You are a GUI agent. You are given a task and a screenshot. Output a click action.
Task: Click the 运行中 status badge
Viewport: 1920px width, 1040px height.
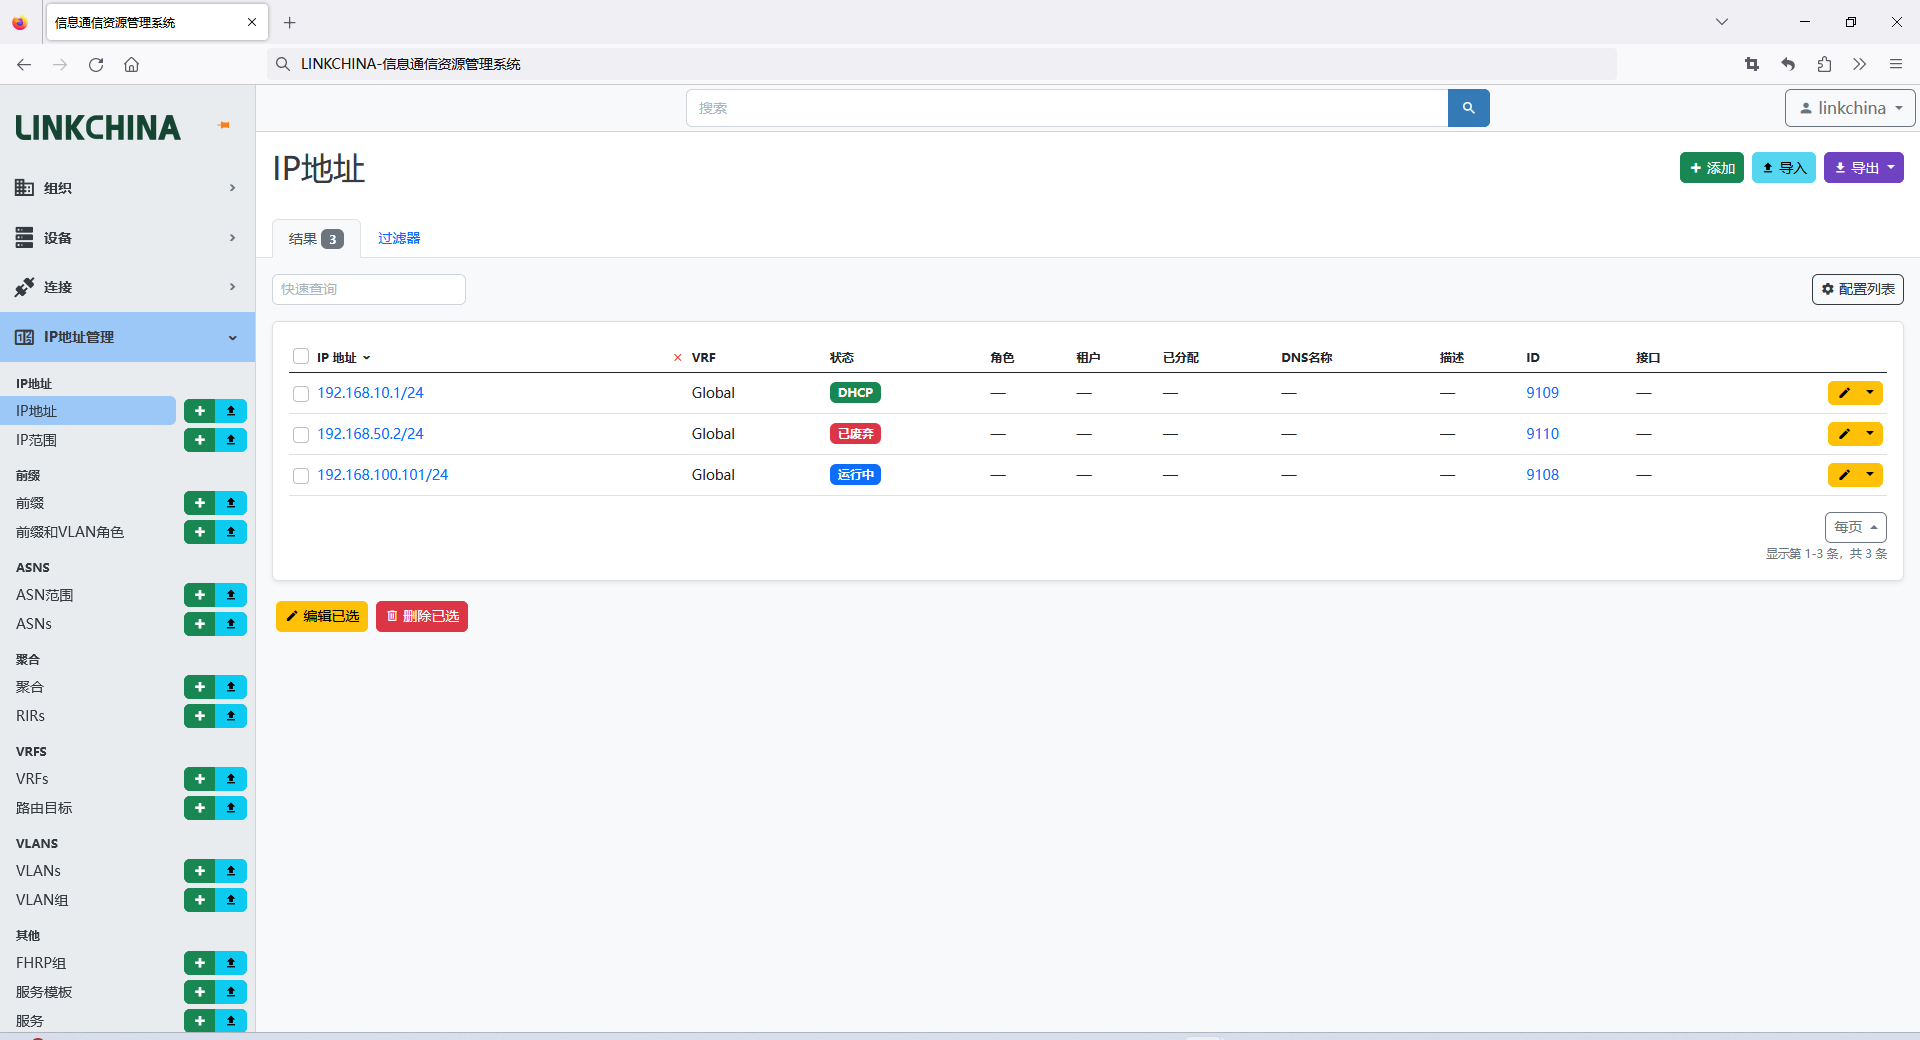click(x=855, y=475)
